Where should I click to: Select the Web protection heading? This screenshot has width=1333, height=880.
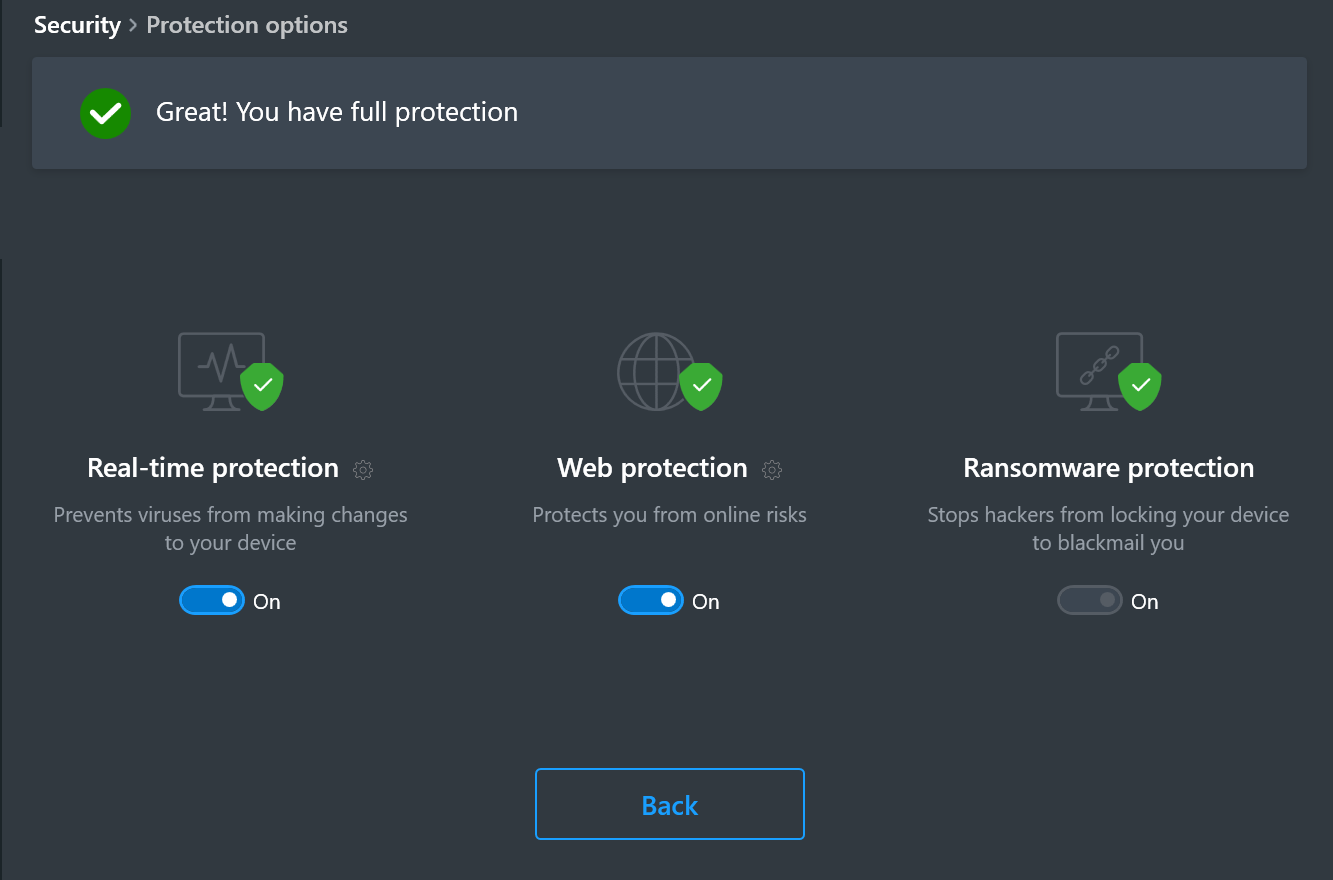pos(652,468)
